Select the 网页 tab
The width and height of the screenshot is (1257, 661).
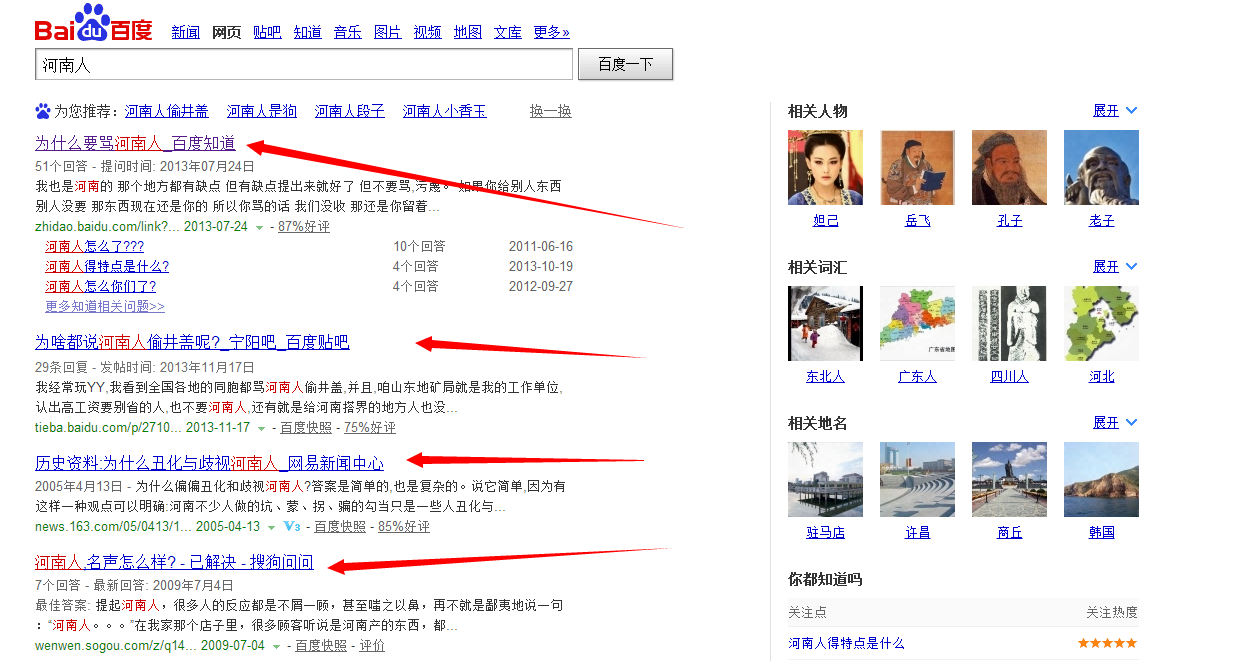(x=227, y=32)
